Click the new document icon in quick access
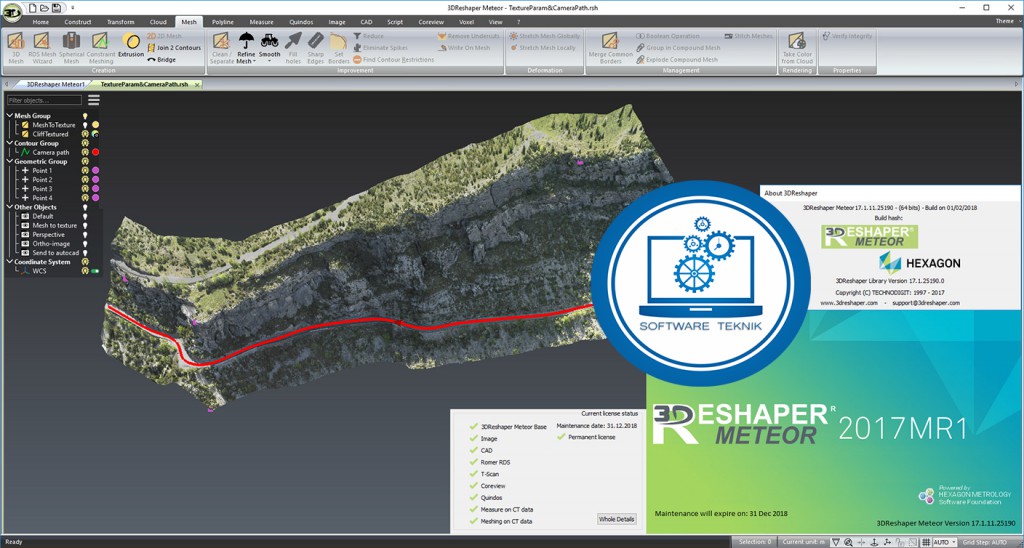Screen dimensions: 1024x548 [x=32, y=7]
